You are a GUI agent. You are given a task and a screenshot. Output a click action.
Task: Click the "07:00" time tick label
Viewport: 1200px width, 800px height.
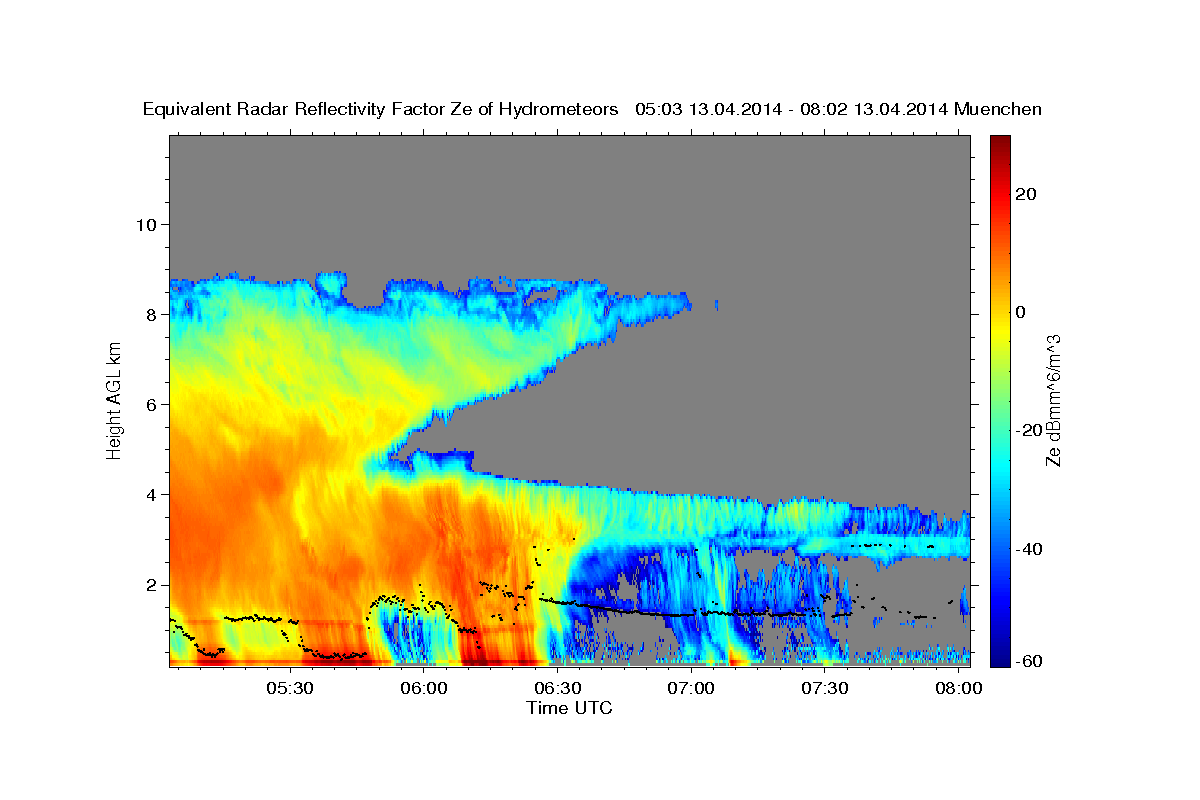[692, 689]
